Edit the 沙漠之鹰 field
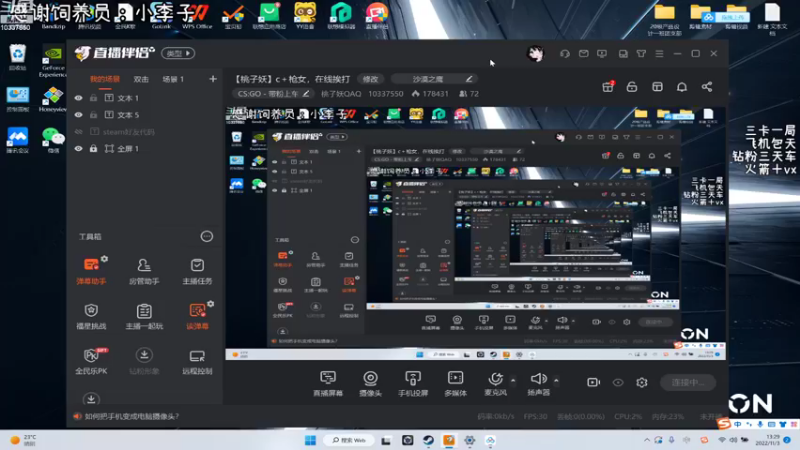 click(435, 79)
